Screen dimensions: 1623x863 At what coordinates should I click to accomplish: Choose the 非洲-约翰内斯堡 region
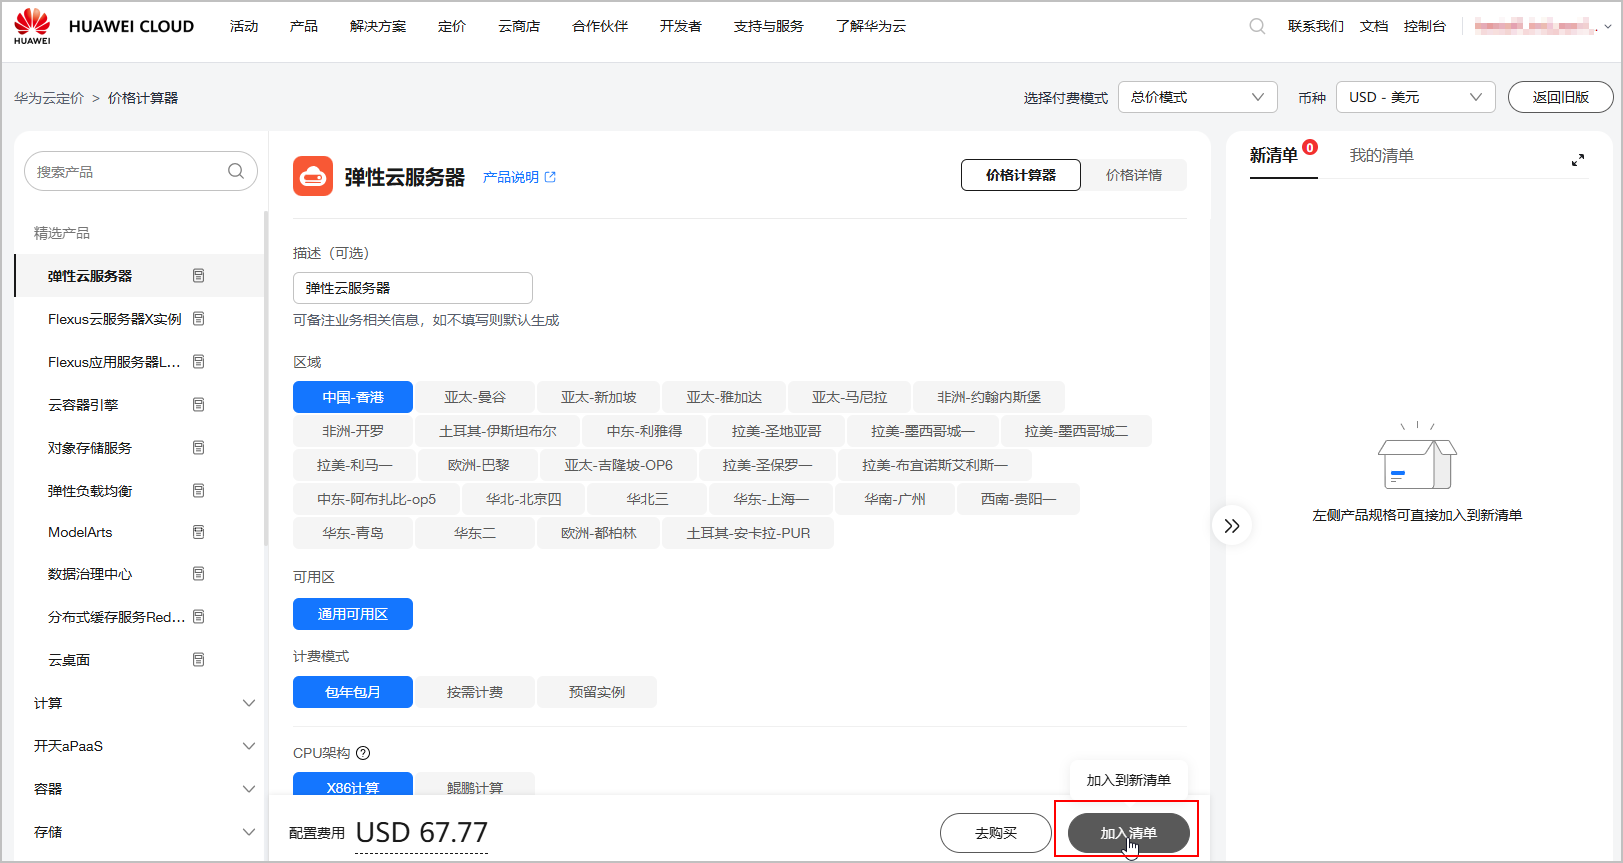[988, 397]
